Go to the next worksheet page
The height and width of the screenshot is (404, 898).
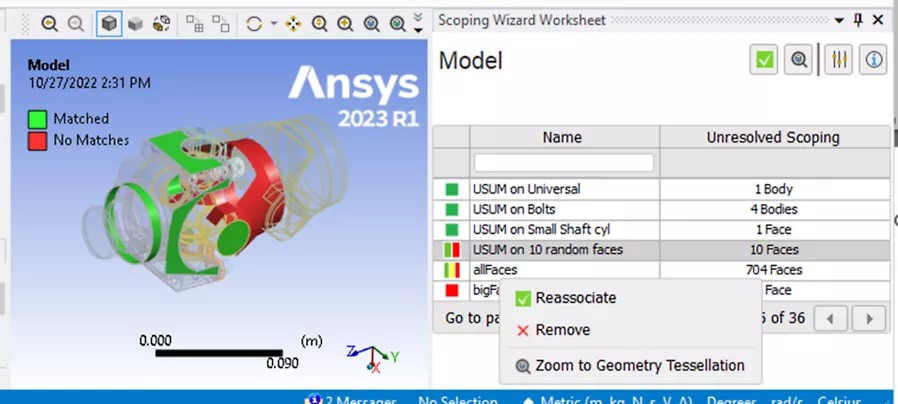(x=869, y=319)
